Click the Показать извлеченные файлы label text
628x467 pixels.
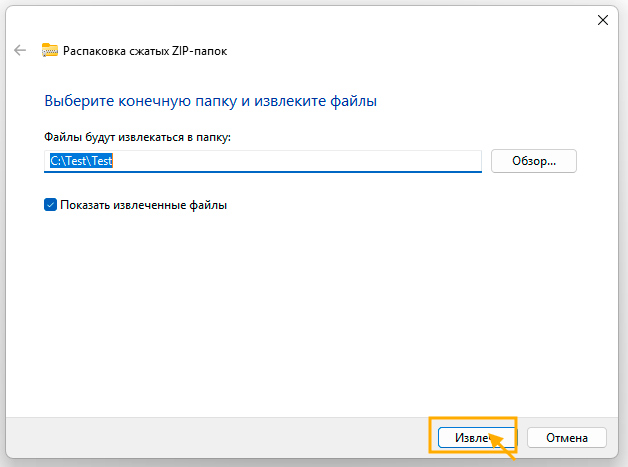[x=143, y=205]
